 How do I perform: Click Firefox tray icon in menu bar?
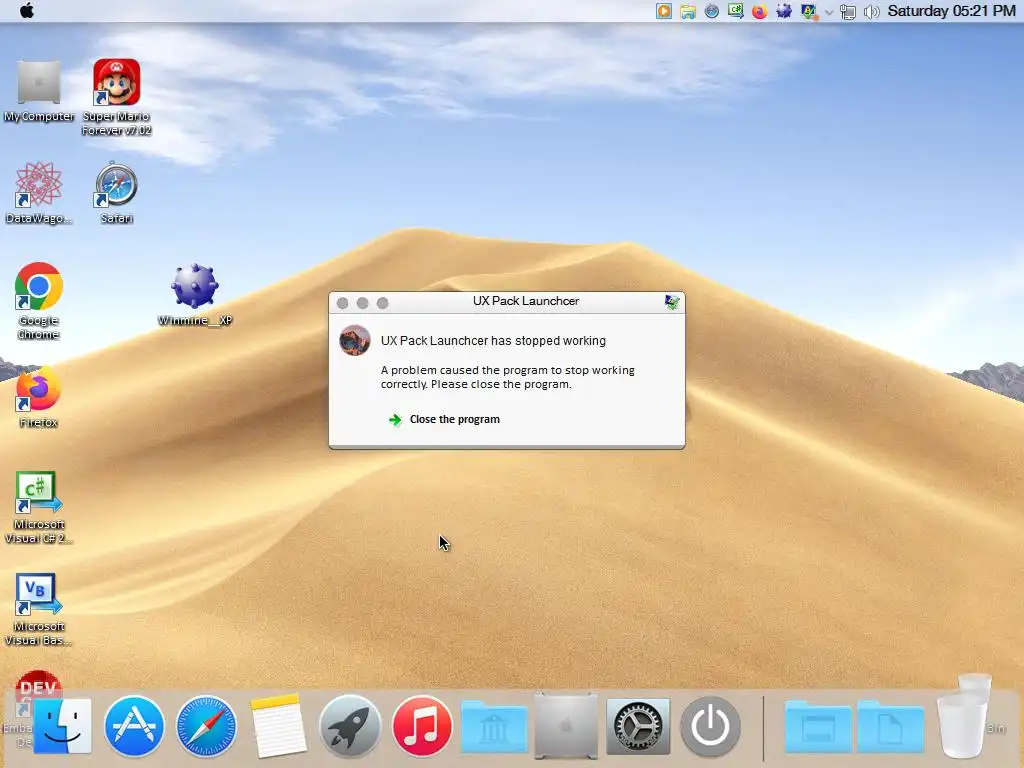(759, 11)
